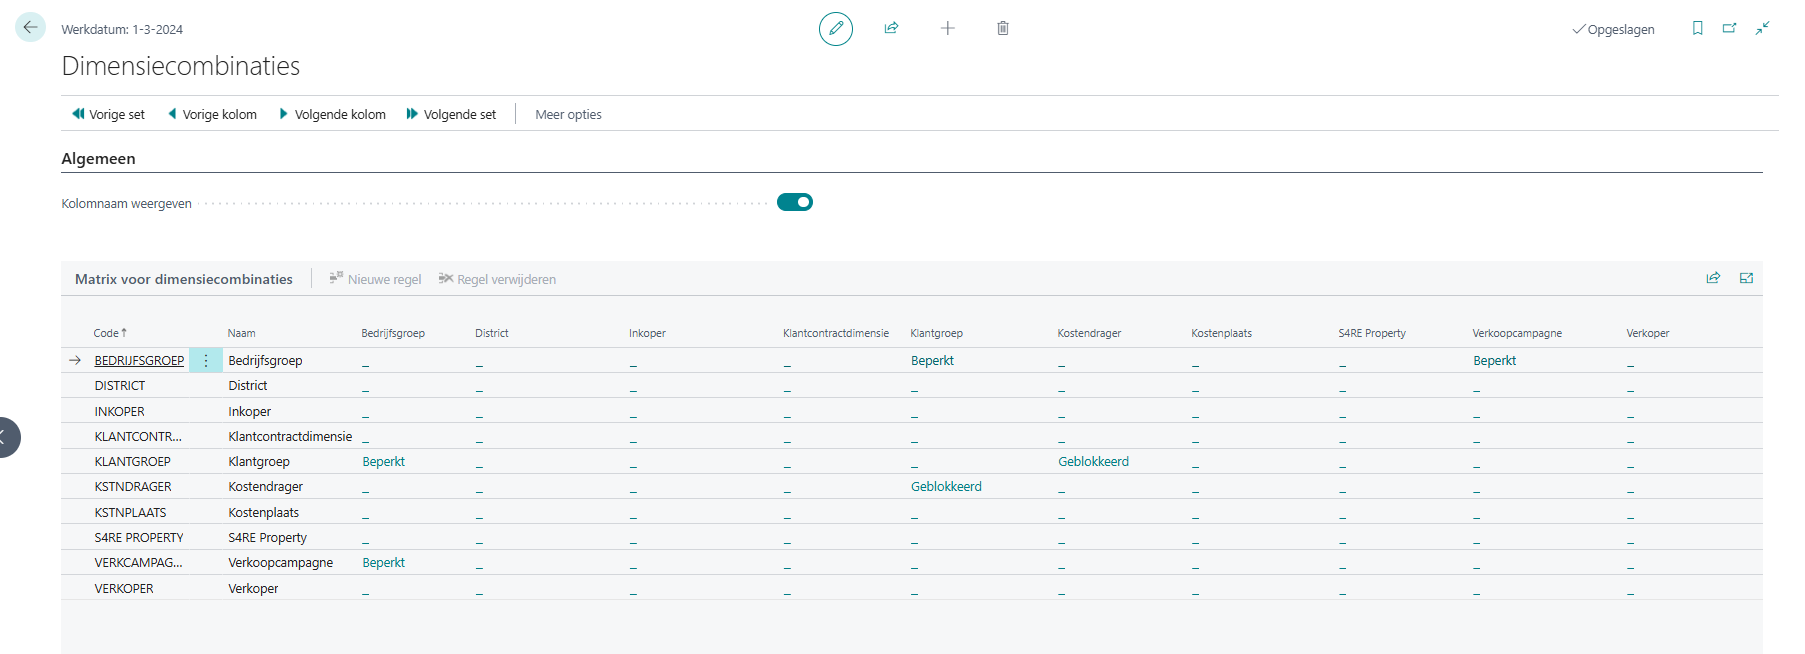Collapse the page with shrink icon
Viewport: 1805px width, 654px height.
[1762, 28]
